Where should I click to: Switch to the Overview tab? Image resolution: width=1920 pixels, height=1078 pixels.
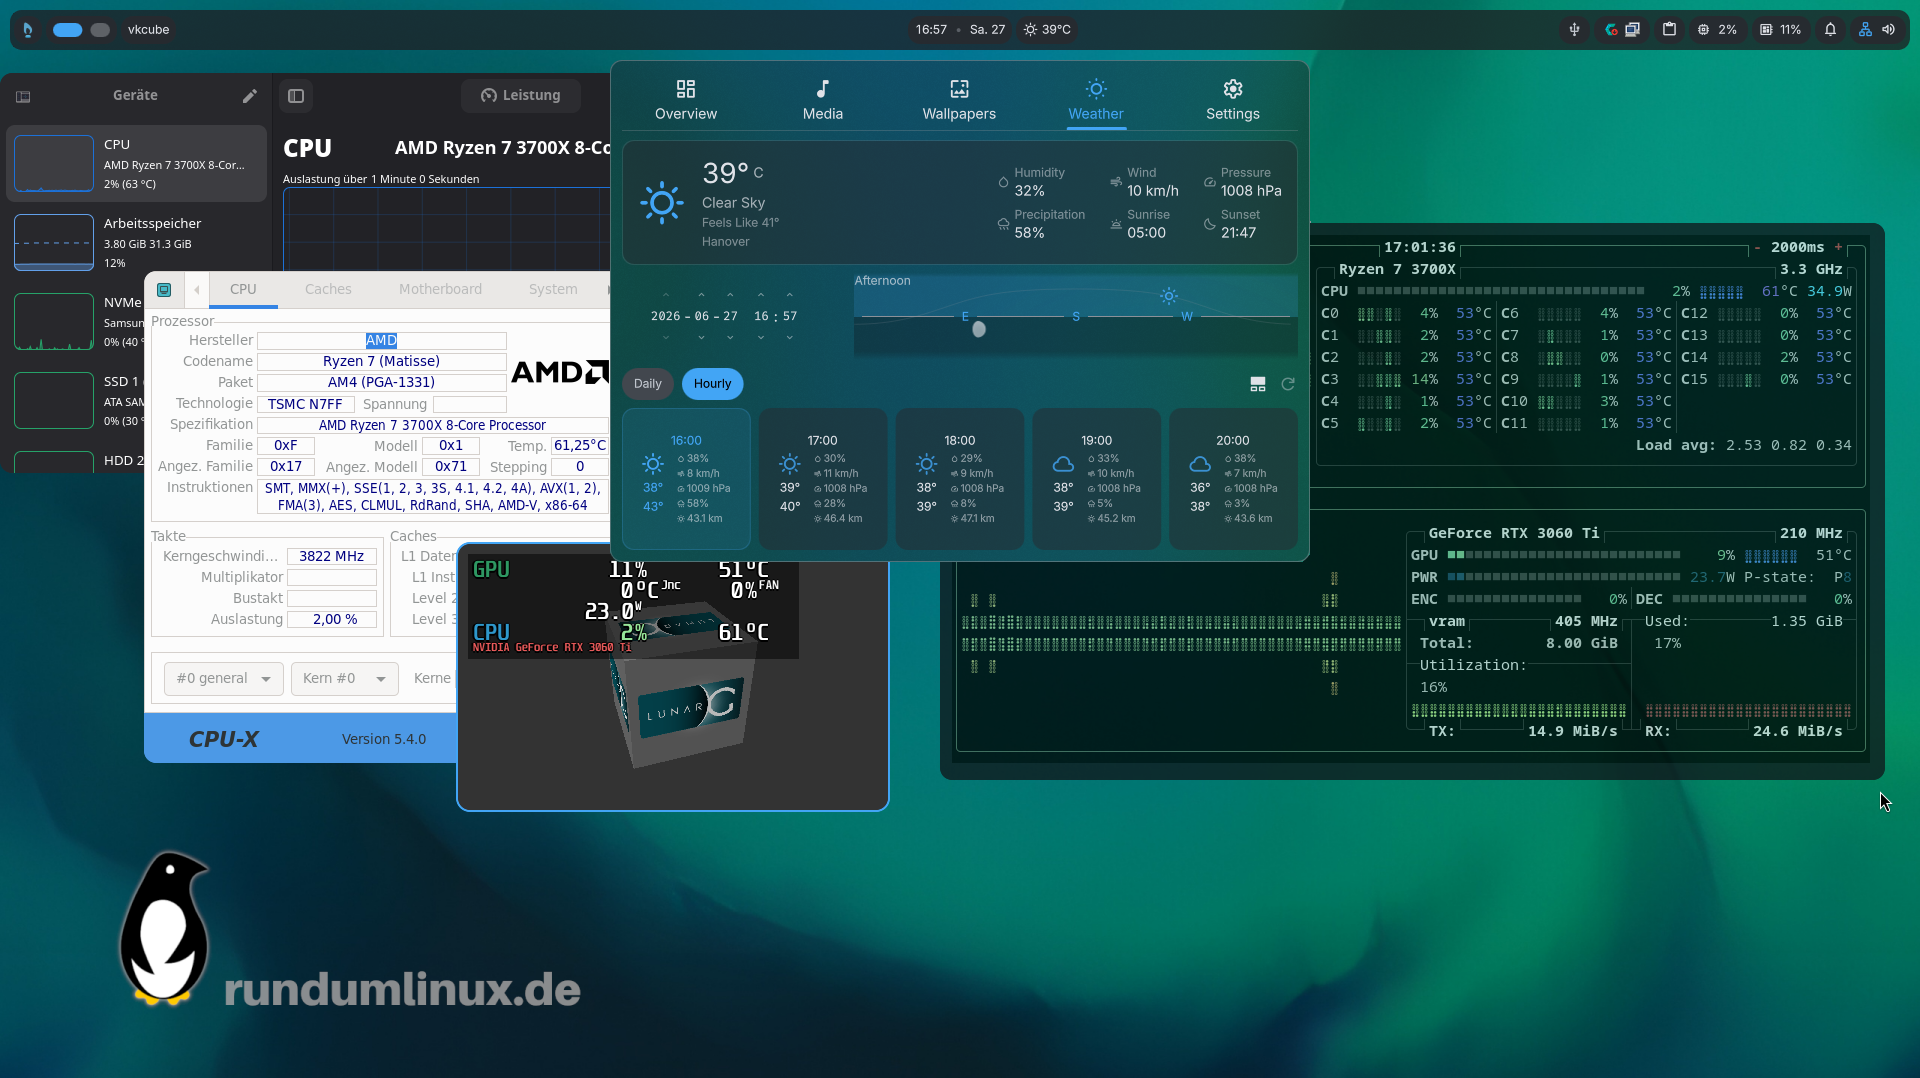click(686, 101)
